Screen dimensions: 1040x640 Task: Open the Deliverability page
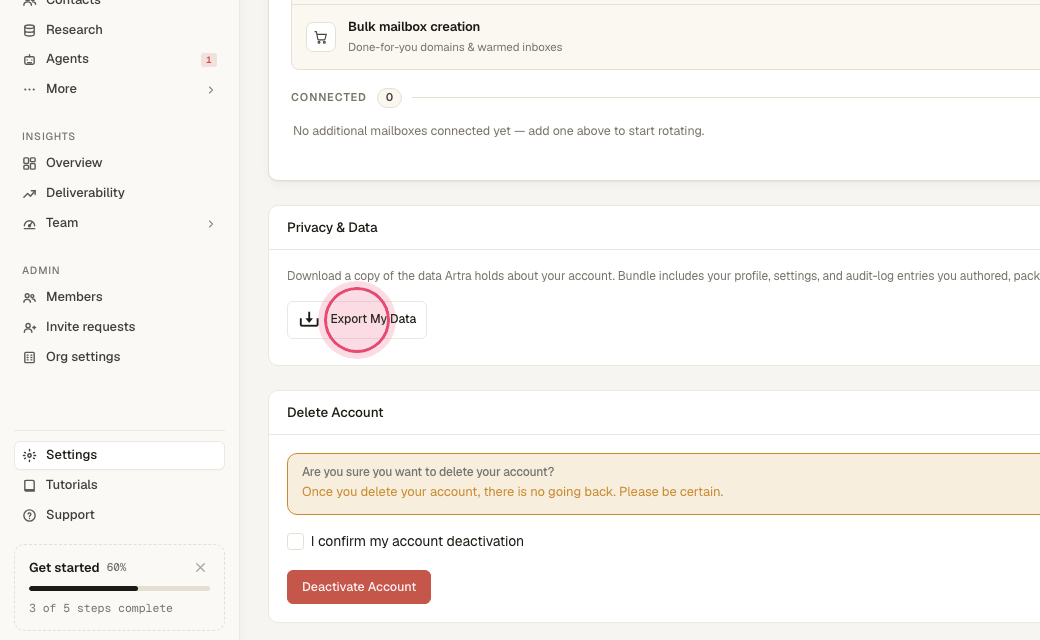point(119,193)
